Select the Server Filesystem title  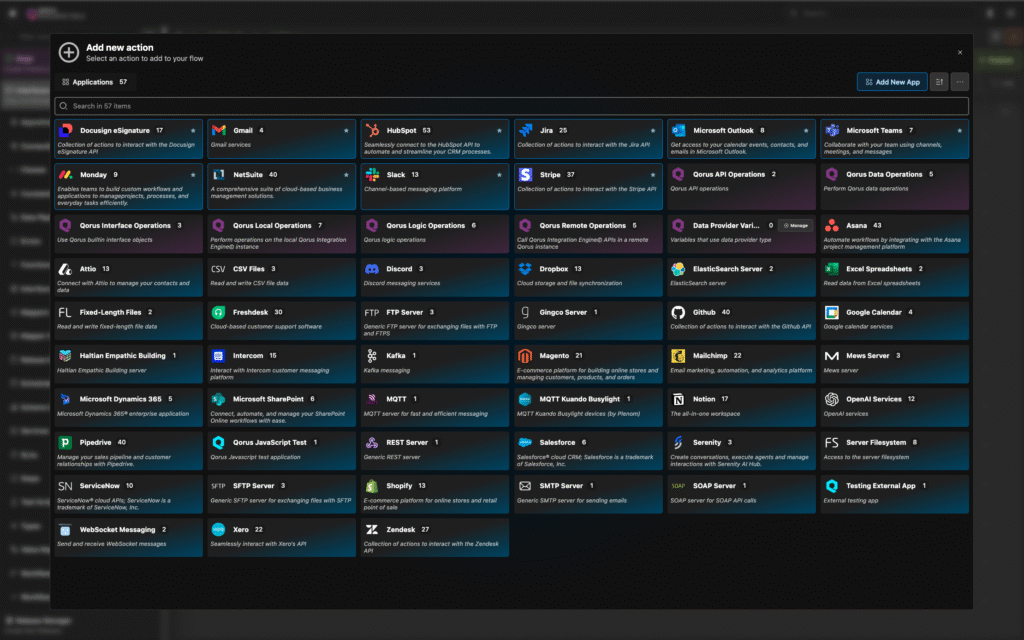pos(876,443)
